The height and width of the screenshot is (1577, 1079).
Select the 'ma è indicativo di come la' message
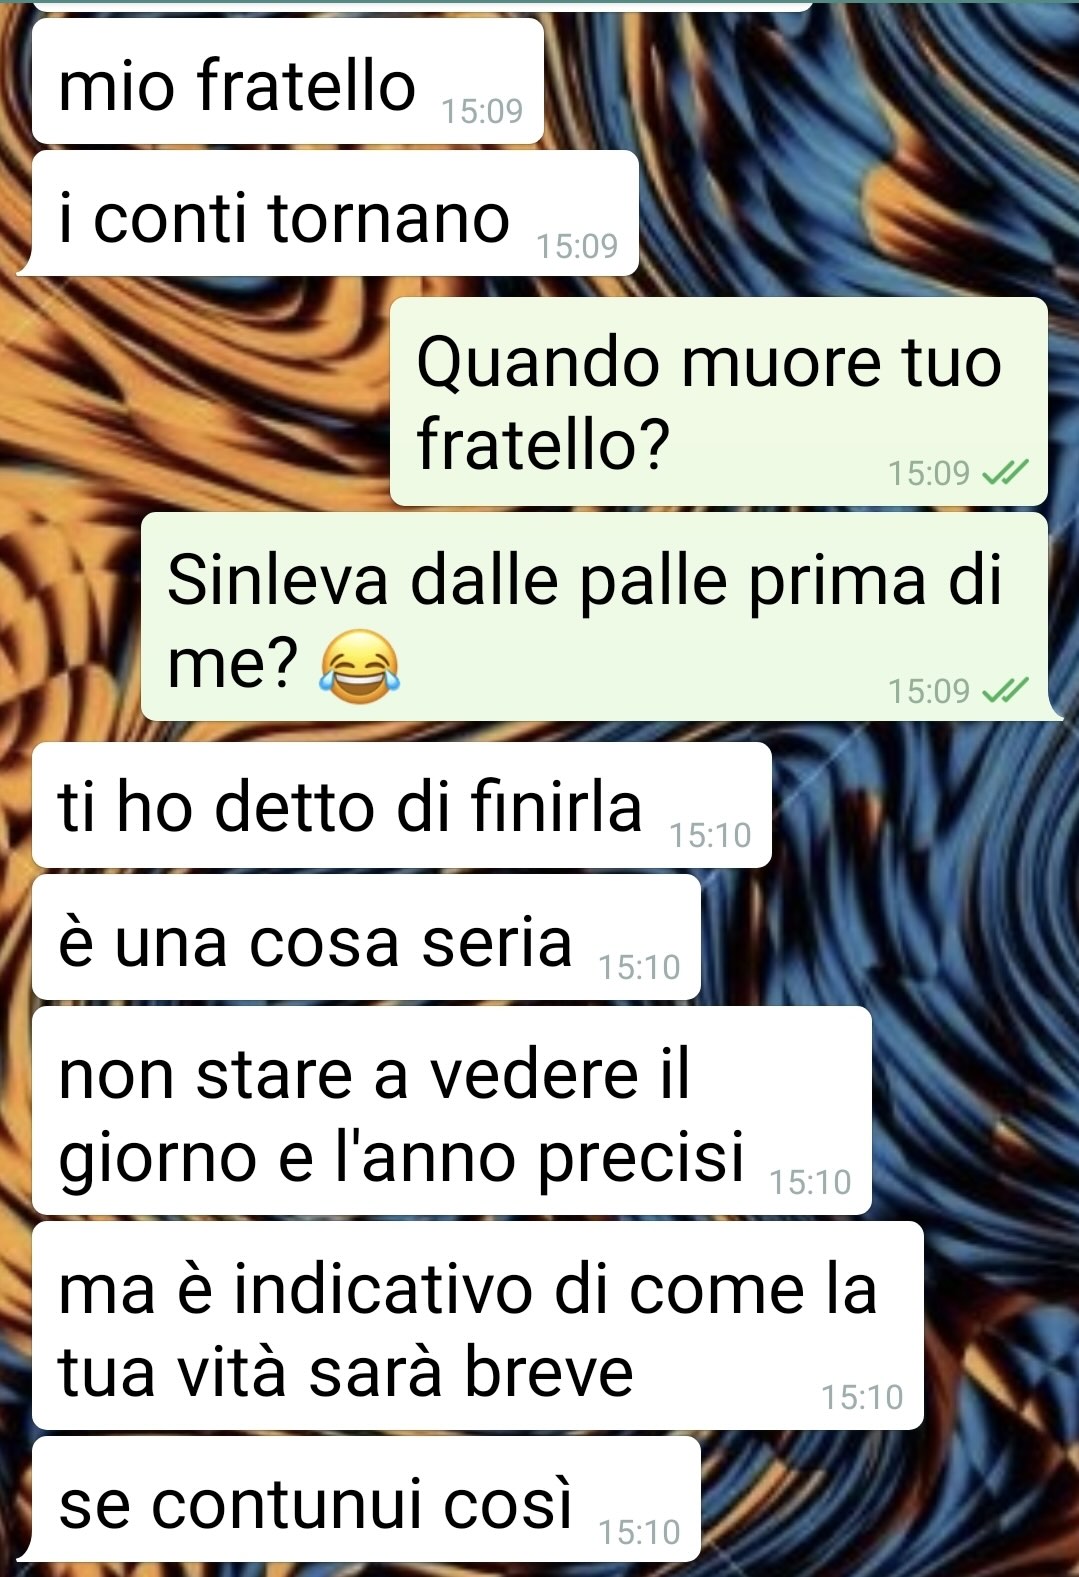coord(477,1326)
